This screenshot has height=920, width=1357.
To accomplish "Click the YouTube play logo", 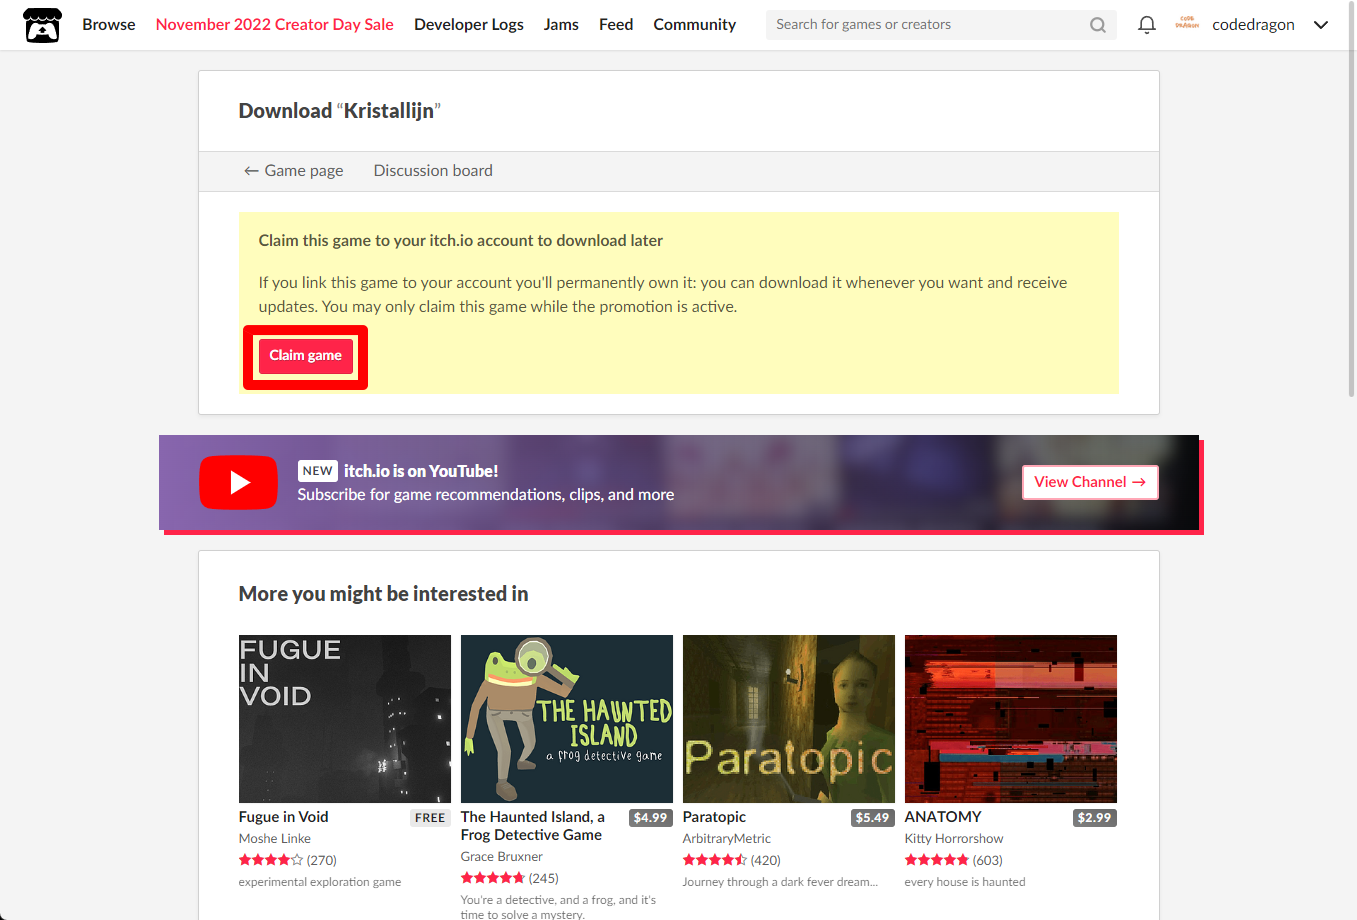I will 238,482.
